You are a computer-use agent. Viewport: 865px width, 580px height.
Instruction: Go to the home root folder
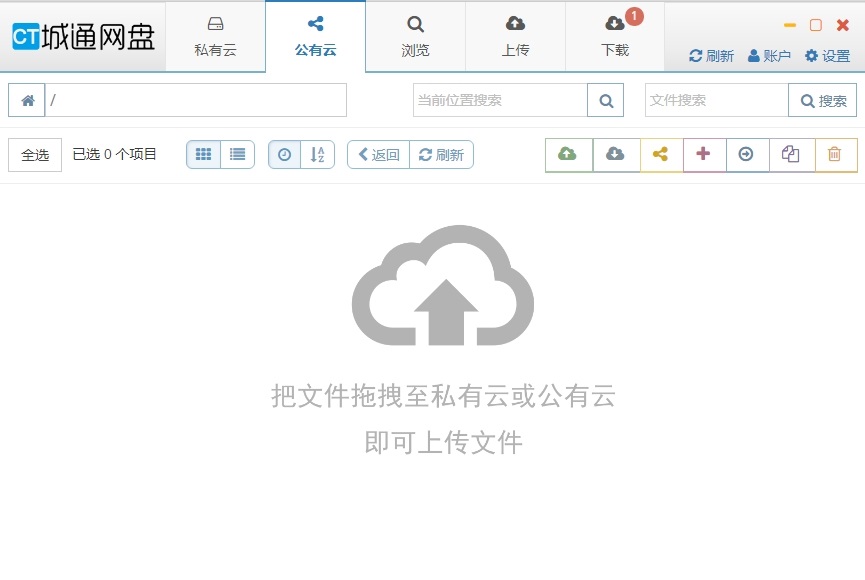pos(27,100)
